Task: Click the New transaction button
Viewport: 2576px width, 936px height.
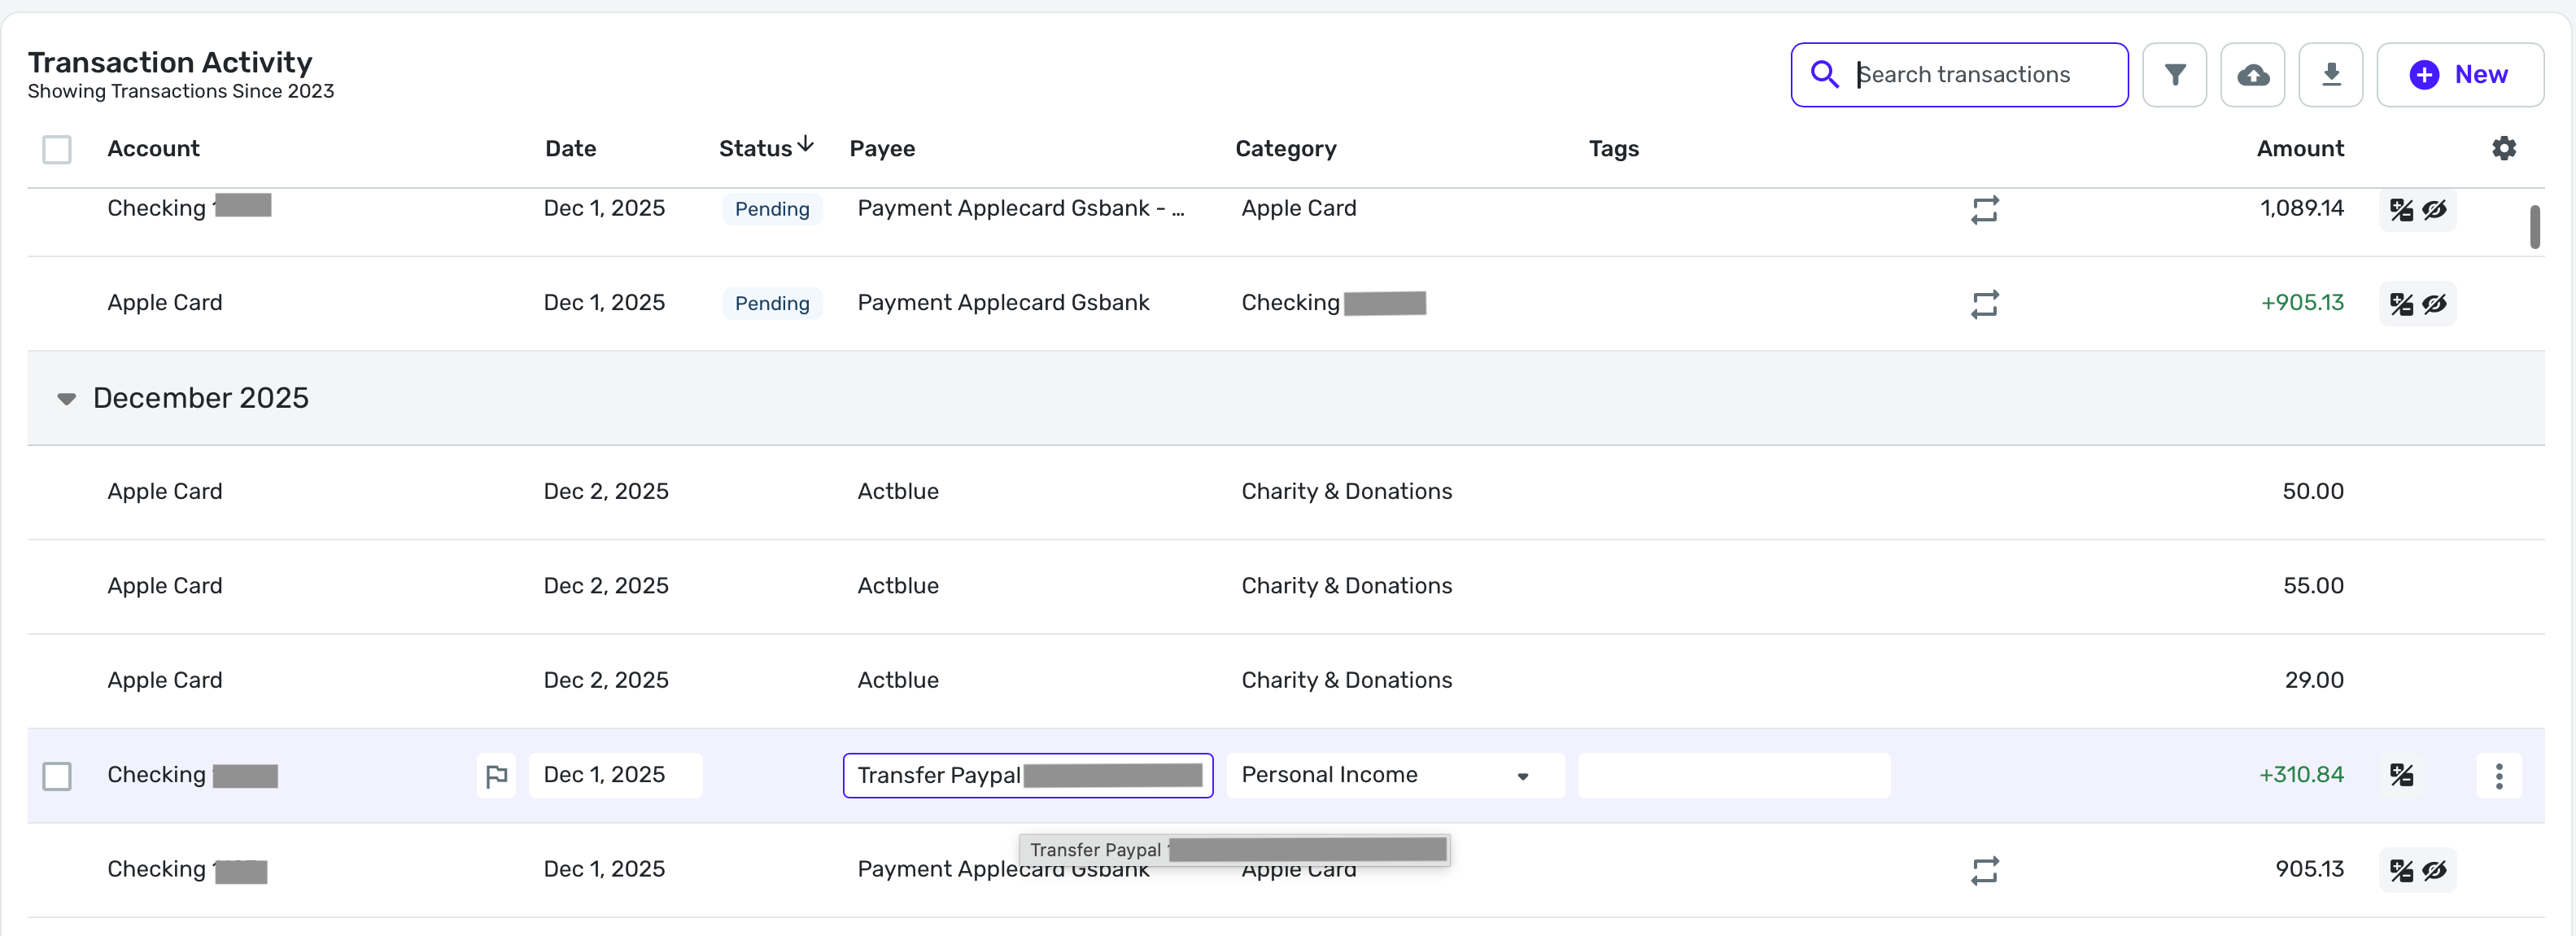Action: click(x=2459, y=75)
